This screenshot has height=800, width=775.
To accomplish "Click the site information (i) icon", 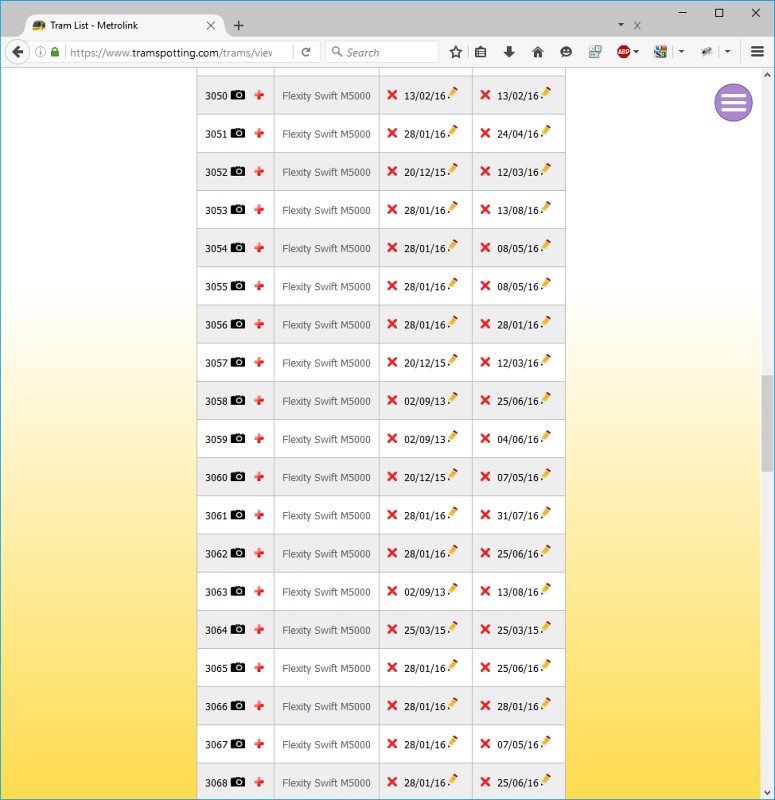I will pos(40,52).
